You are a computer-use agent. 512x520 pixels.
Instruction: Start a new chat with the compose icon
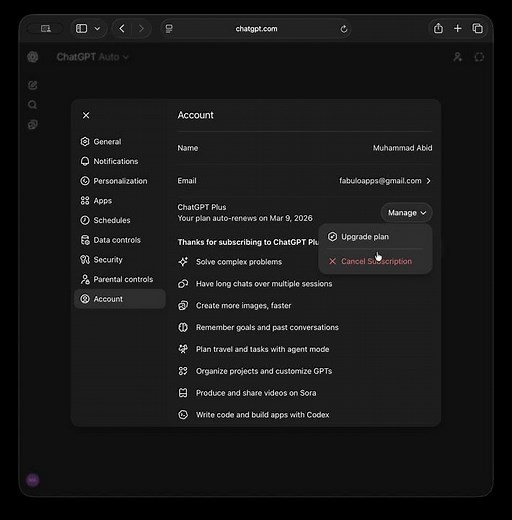(33, 85)
